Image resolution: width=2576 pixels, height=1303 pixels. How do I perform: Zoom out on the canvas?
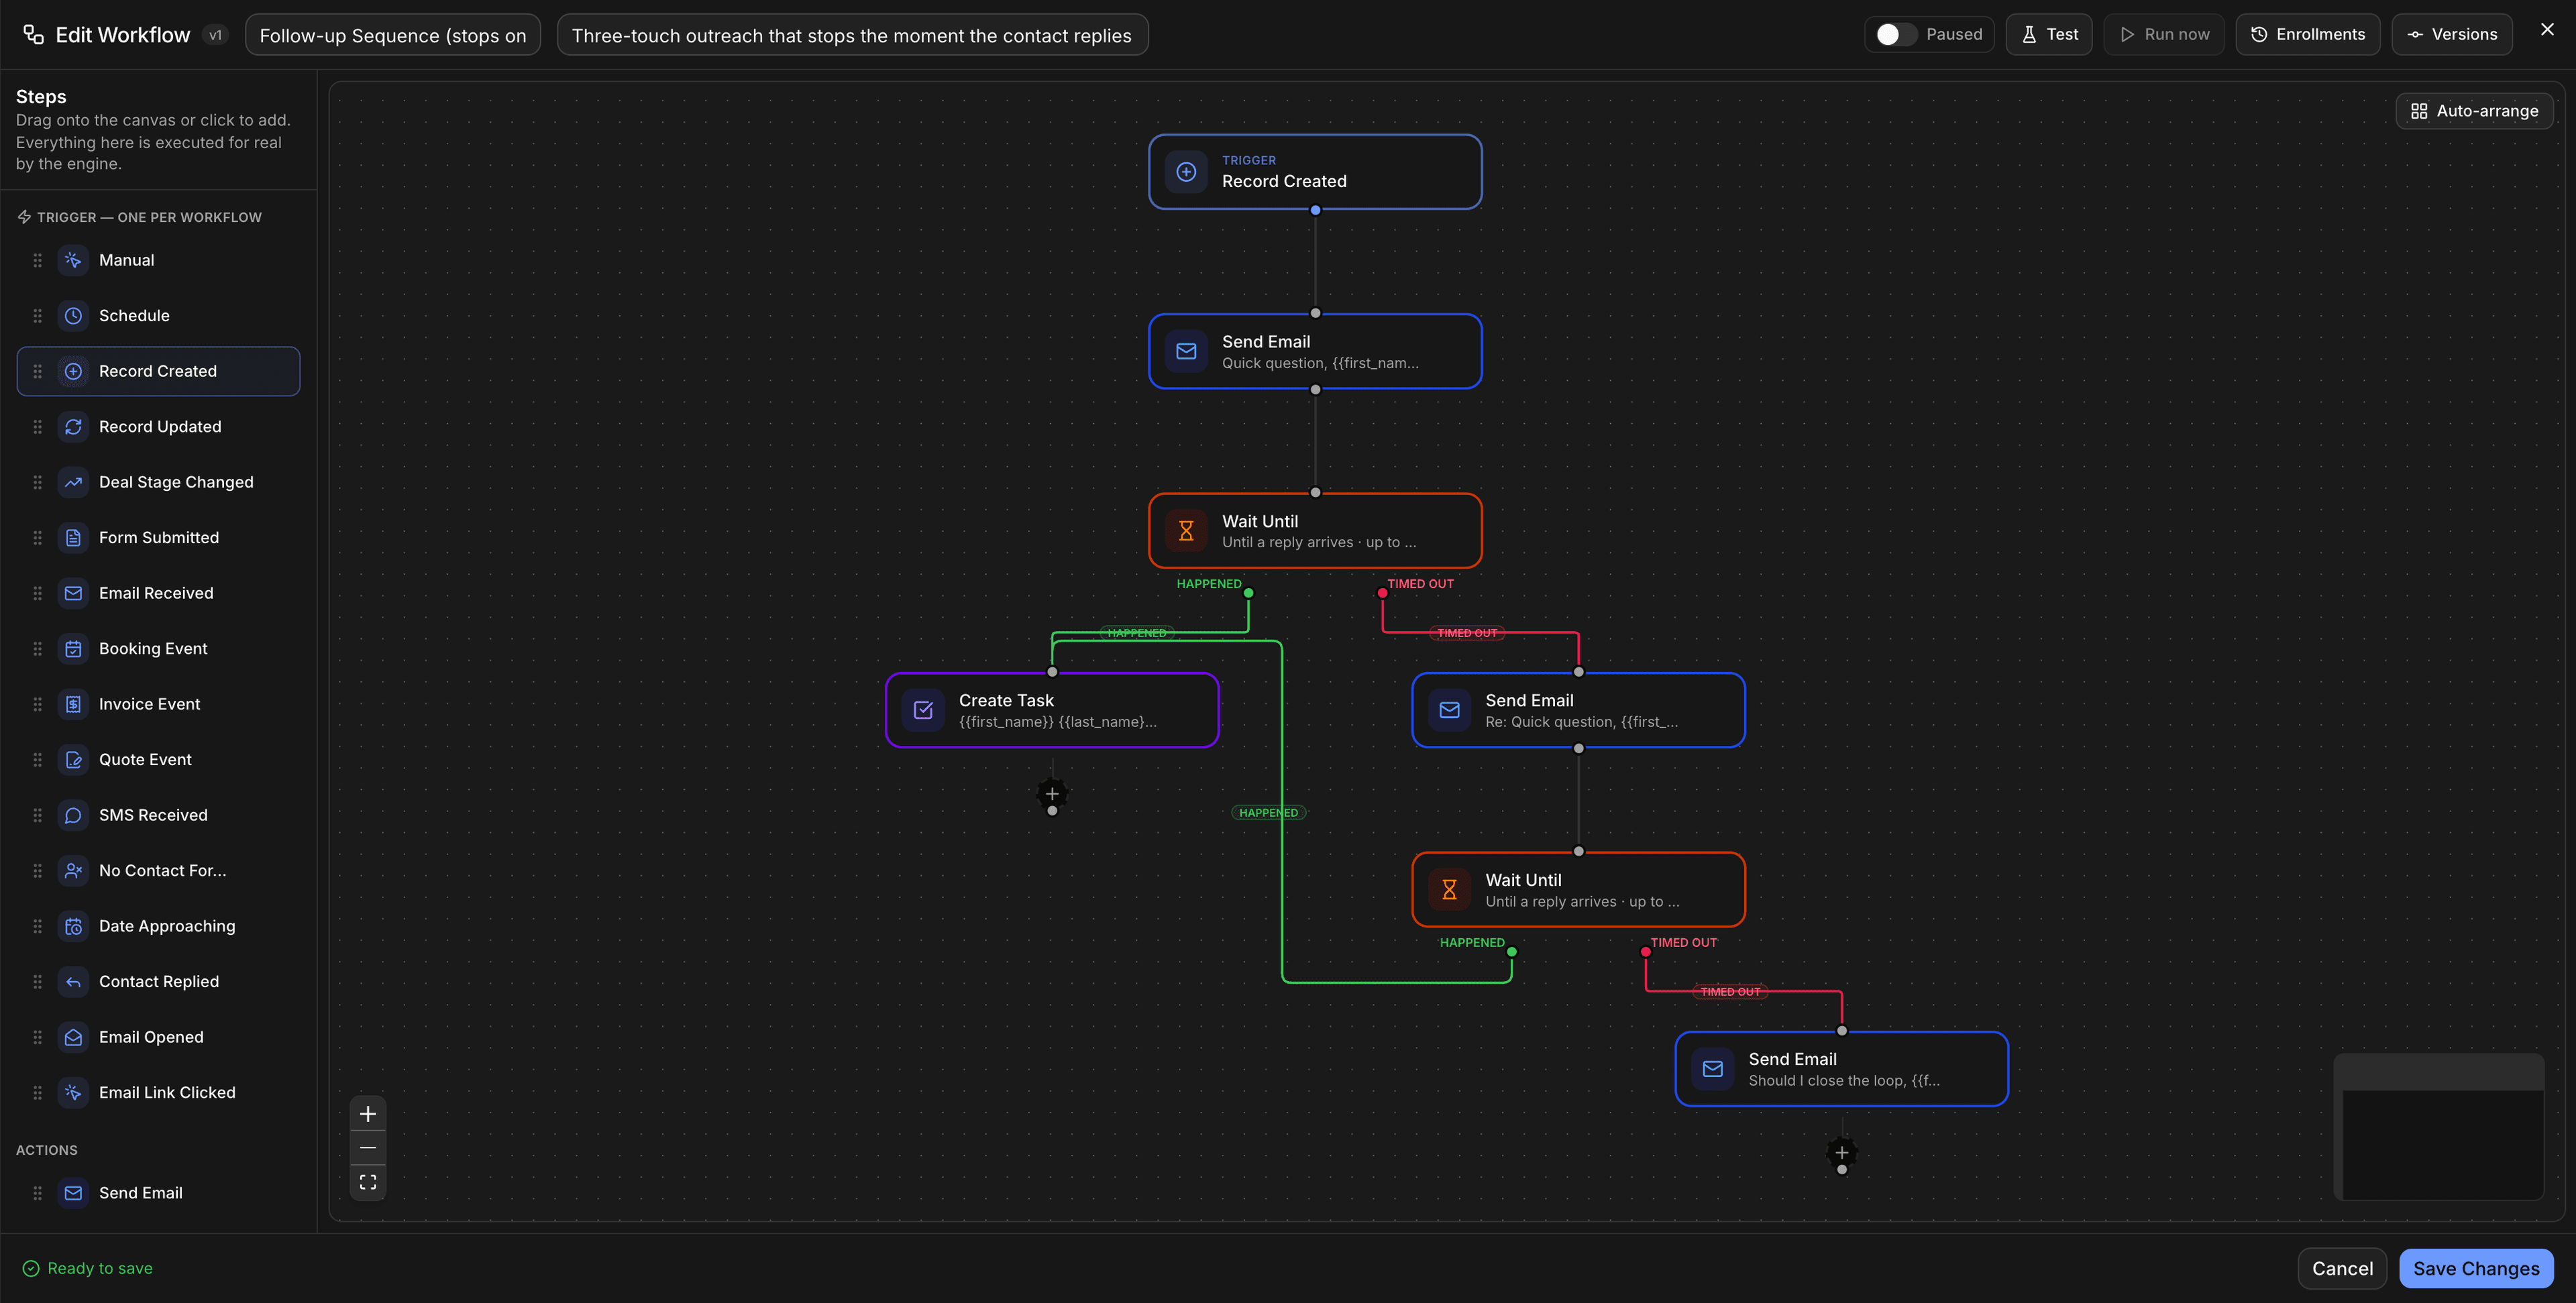point(368,1148)
